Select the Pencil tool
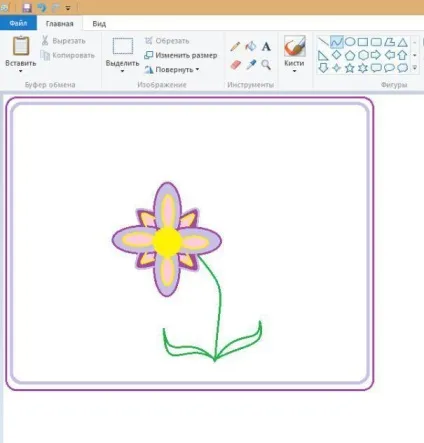 235,46
